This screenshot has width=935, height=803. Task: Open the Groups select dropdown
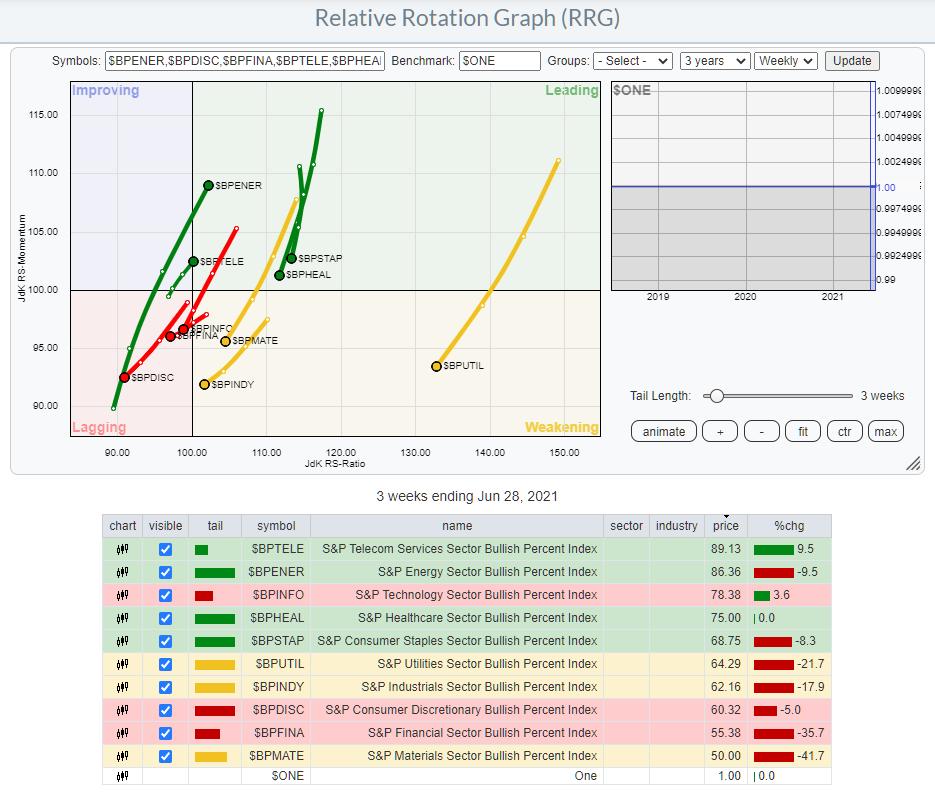(632, 61)
